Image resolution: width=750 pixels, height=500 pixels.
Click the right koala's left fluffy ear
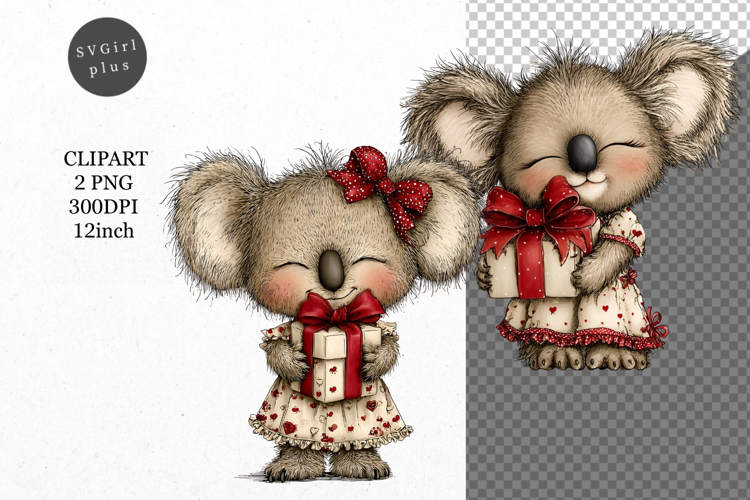pyautogui.click(x=450, y=120)
